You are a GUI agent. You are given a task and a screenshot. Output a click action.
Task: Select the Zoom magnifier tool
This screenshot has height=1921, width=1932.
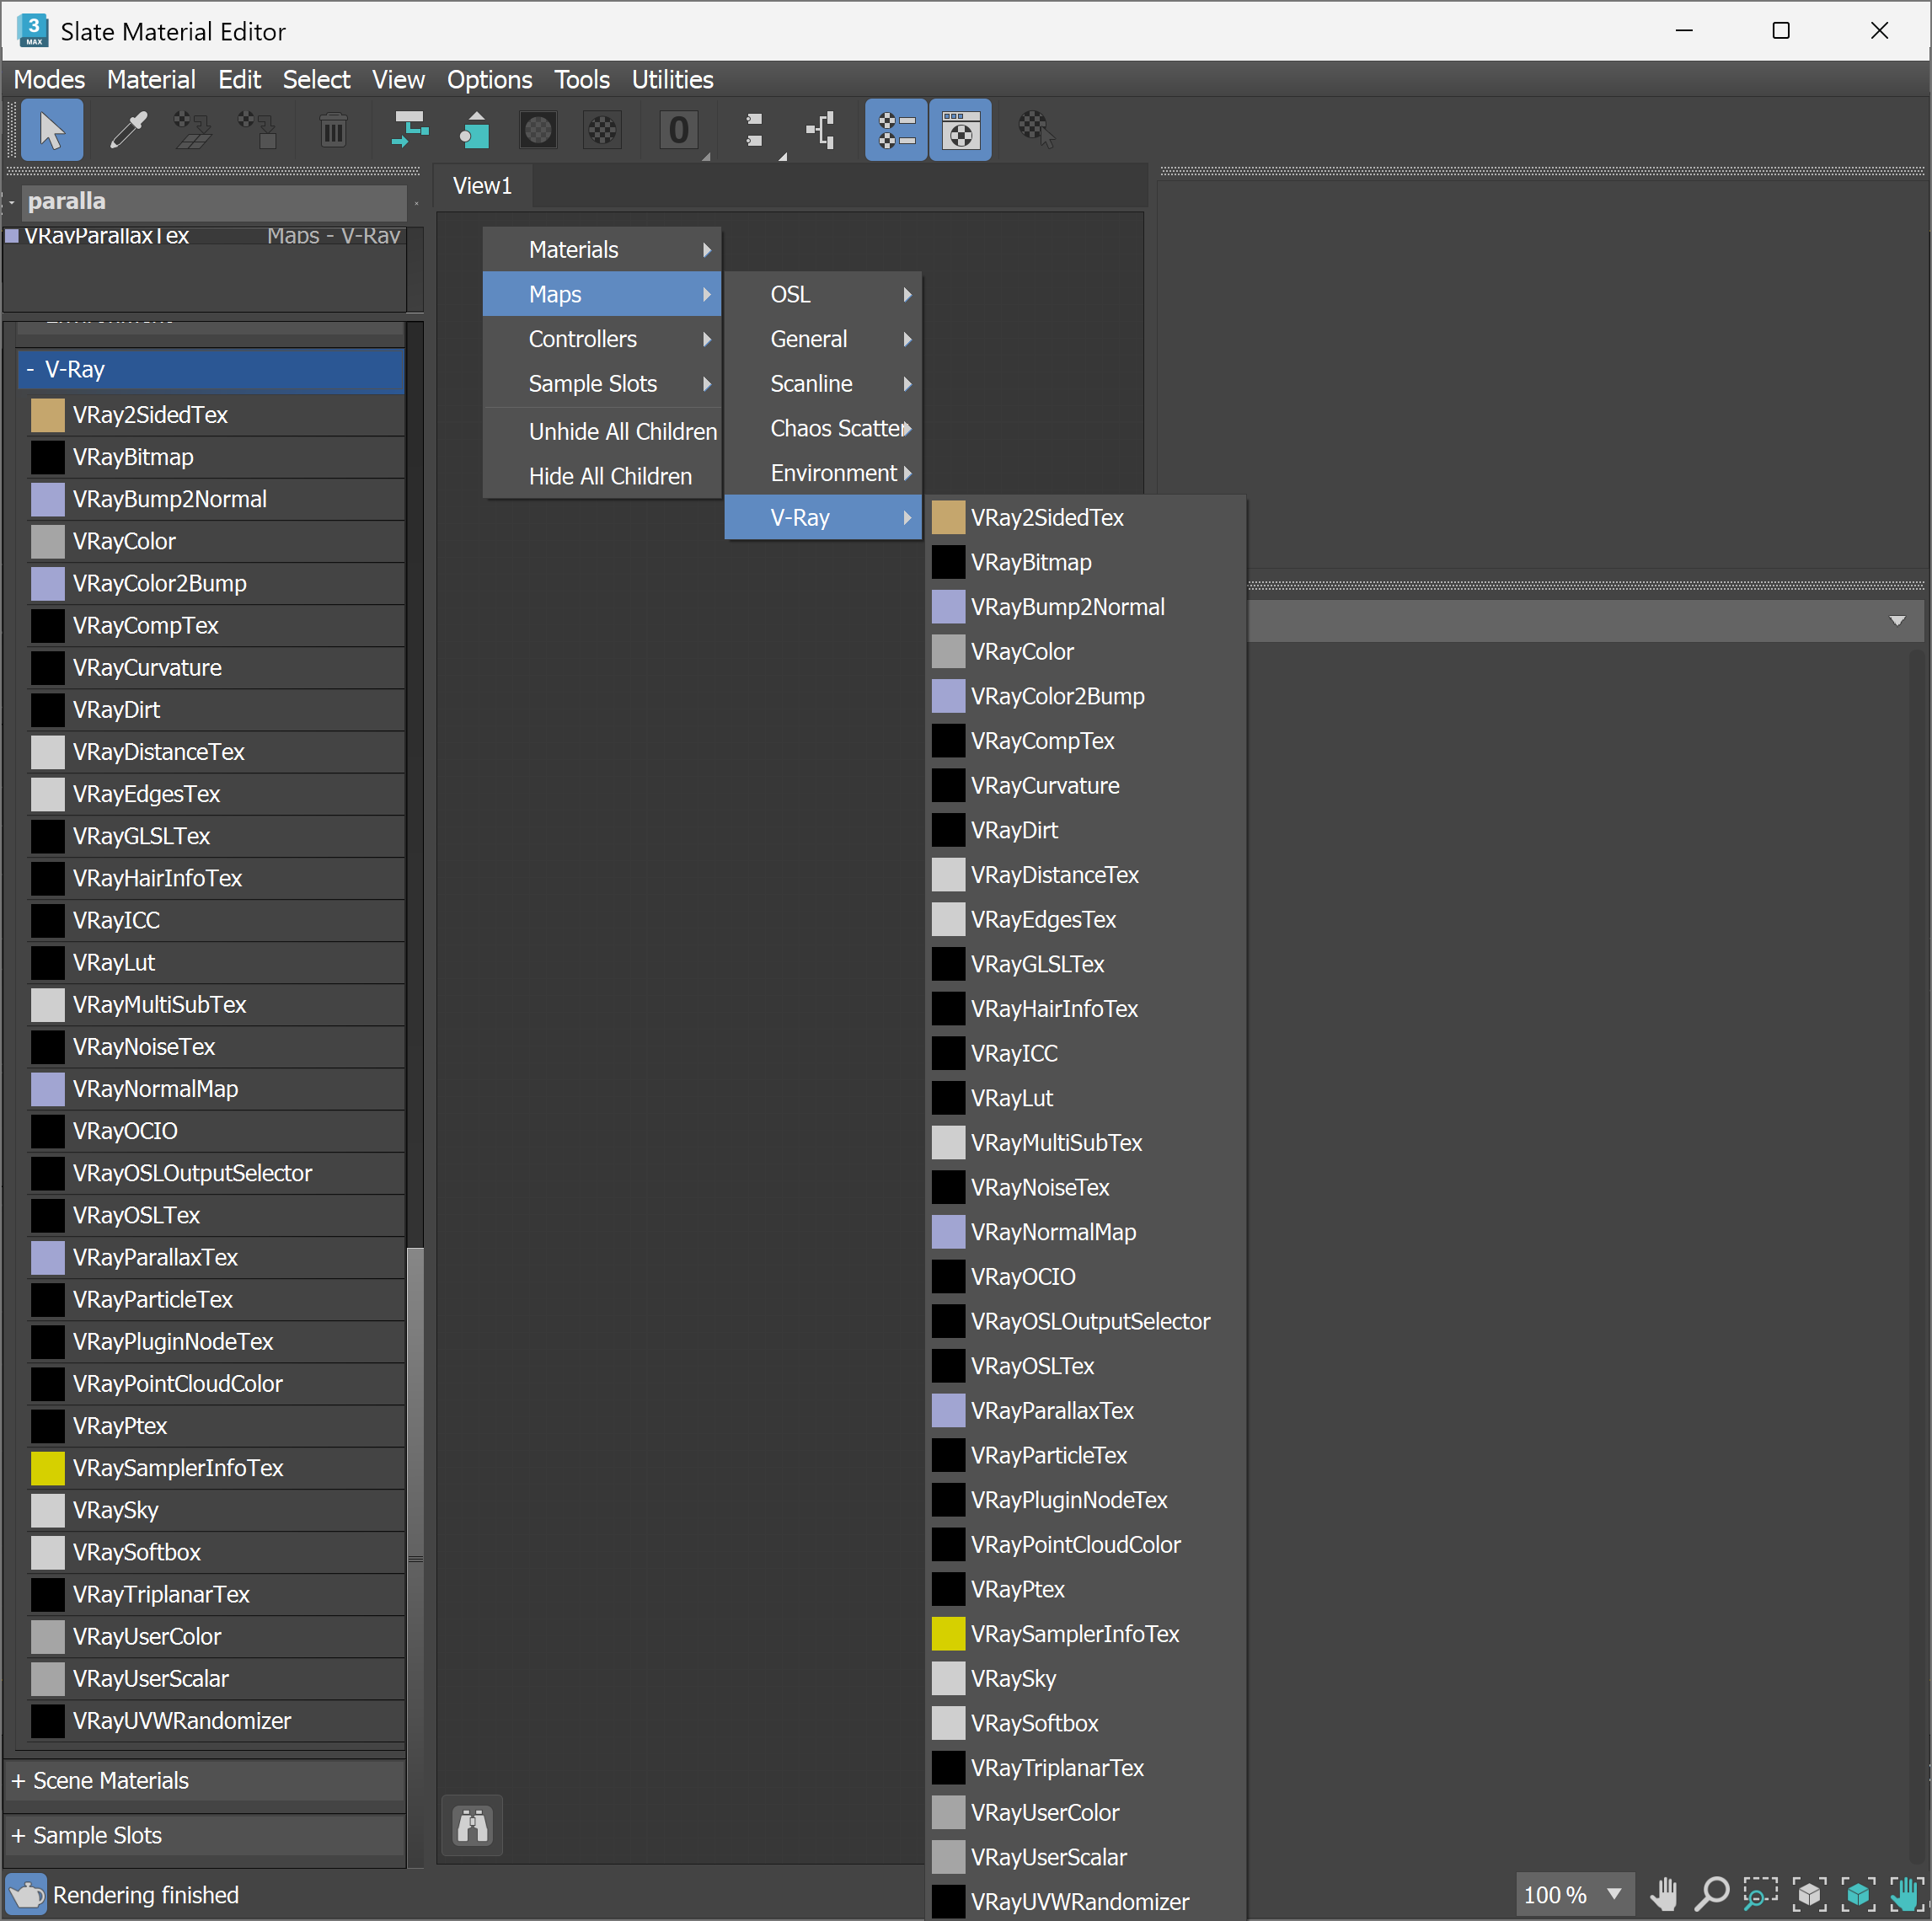1712,1894
